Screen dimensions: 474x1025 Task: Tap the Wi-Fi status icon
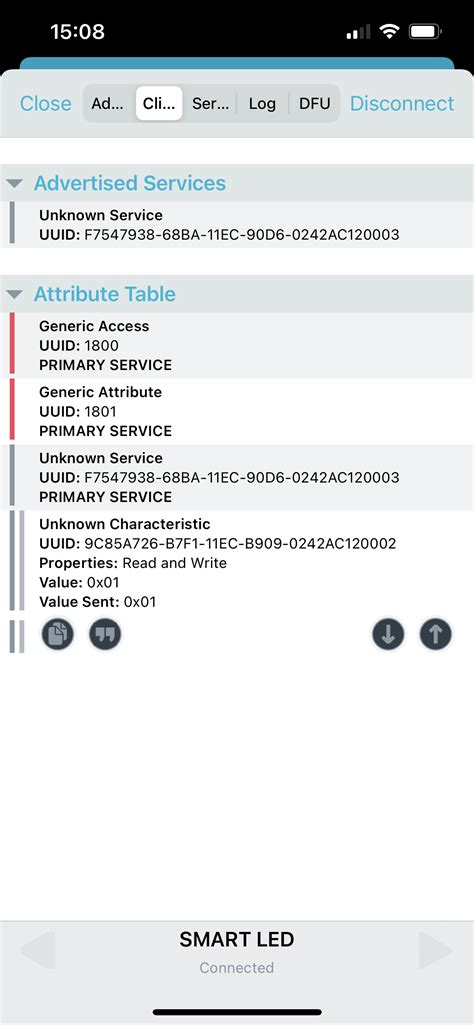coord(390,31)
